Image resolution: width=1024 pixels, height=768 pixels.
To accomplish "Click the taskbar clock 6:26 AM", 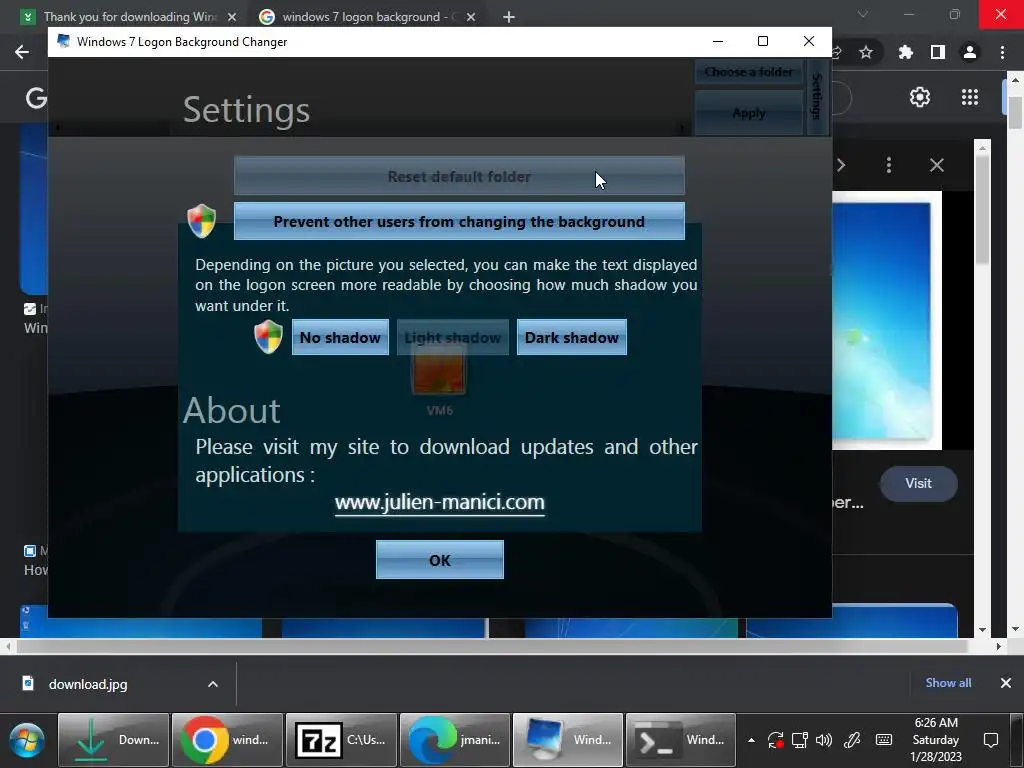I will click(x=936, y=740).
